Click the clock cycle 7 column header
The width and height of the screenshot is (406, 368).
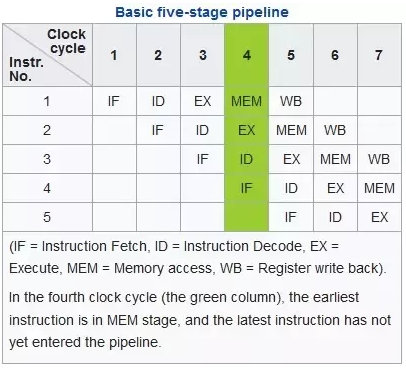(379, 55)
